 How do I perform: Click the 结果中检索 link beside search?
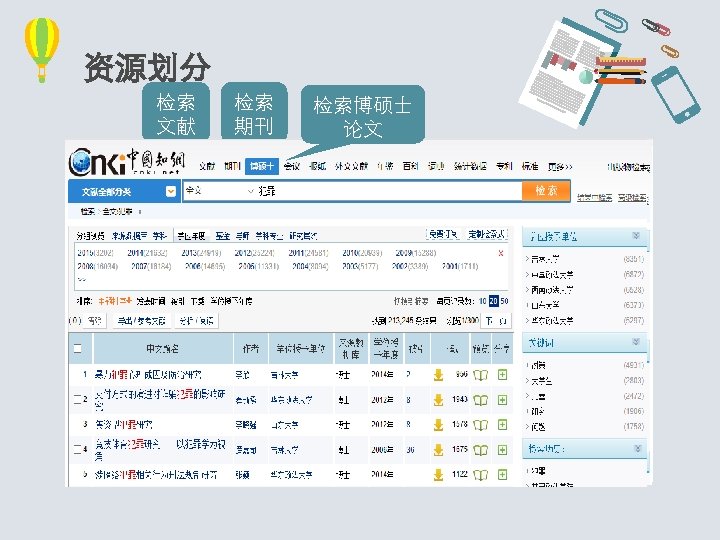pyautogui.click(x=594, y=198)
